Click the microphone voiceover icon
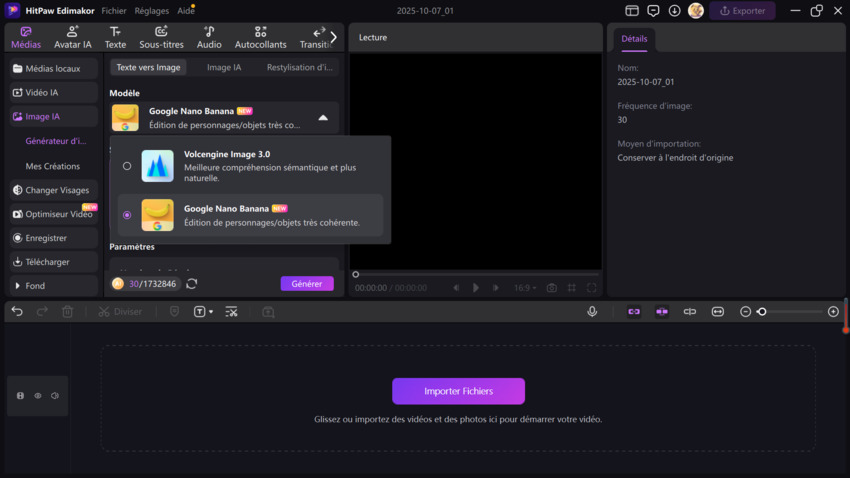 592,312
